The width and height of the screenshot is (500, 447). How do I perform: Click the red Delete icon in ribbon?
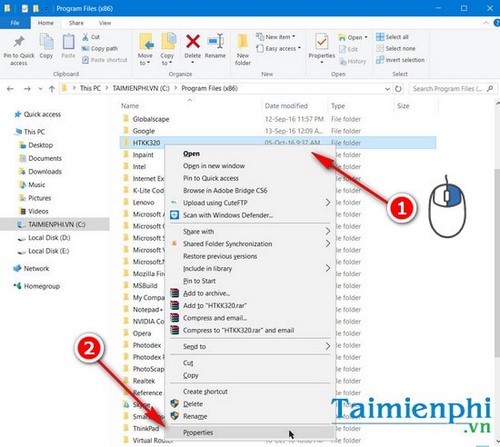pos(193,42)
